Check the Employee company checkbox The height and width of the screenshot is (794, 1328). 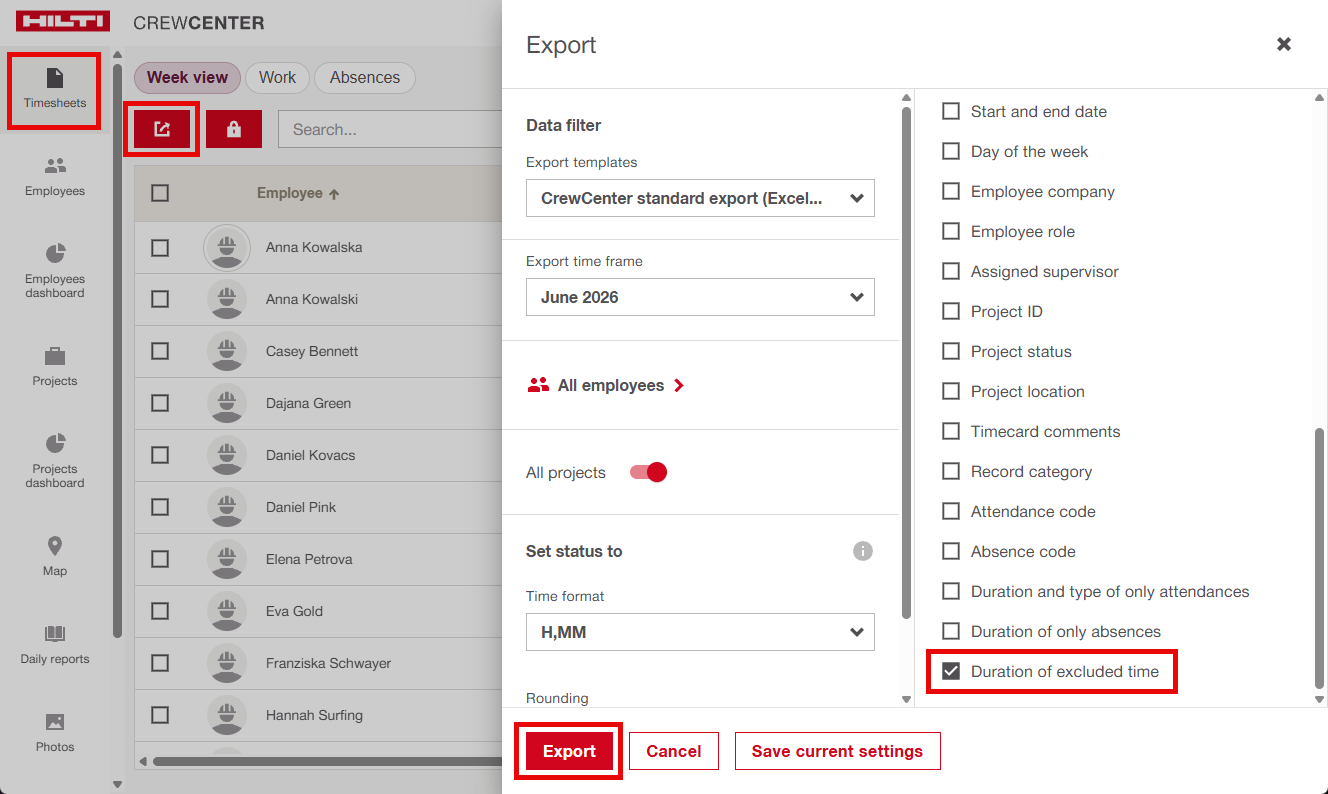pos(951,191)
